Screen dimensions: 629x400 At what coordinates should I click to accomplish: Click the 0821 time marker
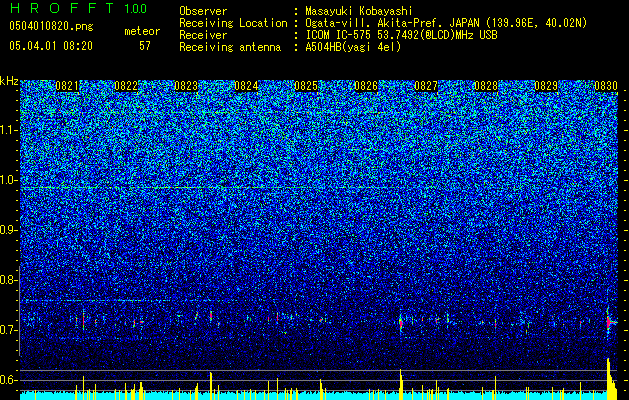[67, 86]
